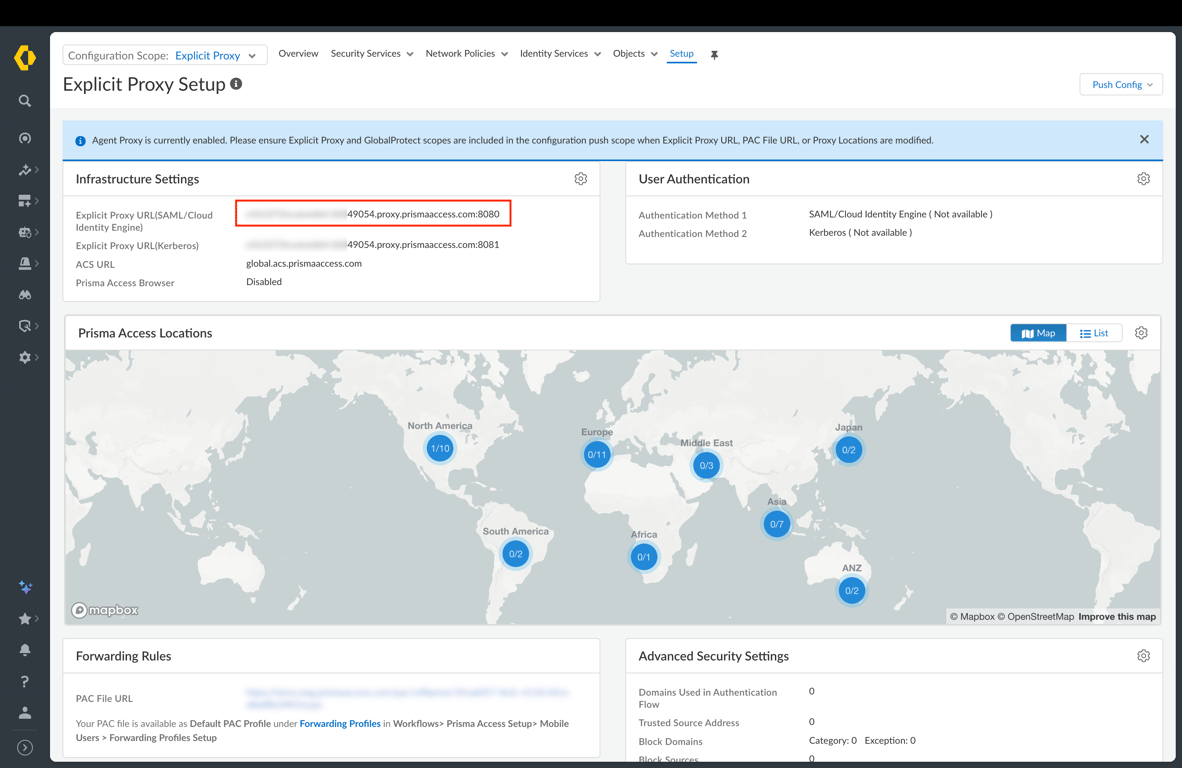This screenshot has height=768, width=1182.
Task: Select South America 0/2 map cluster
Action: [516, 554]
